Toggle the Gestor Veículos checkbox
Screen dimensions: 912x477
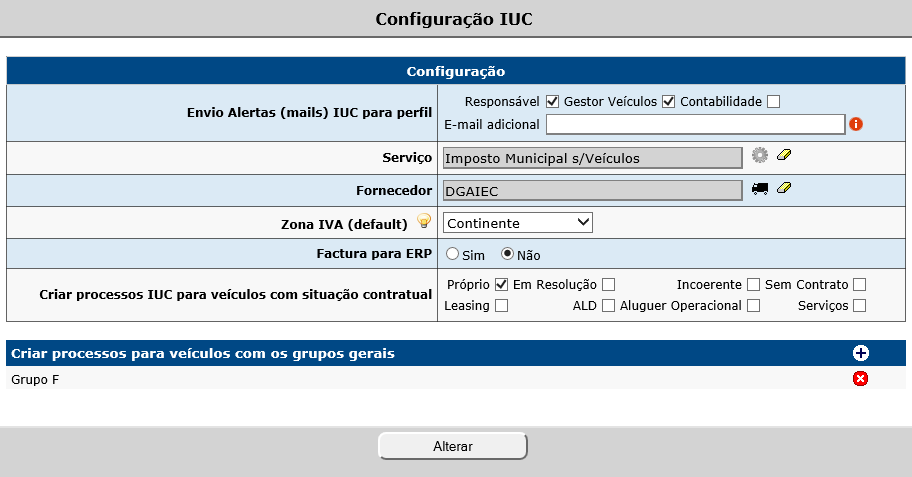669,102
